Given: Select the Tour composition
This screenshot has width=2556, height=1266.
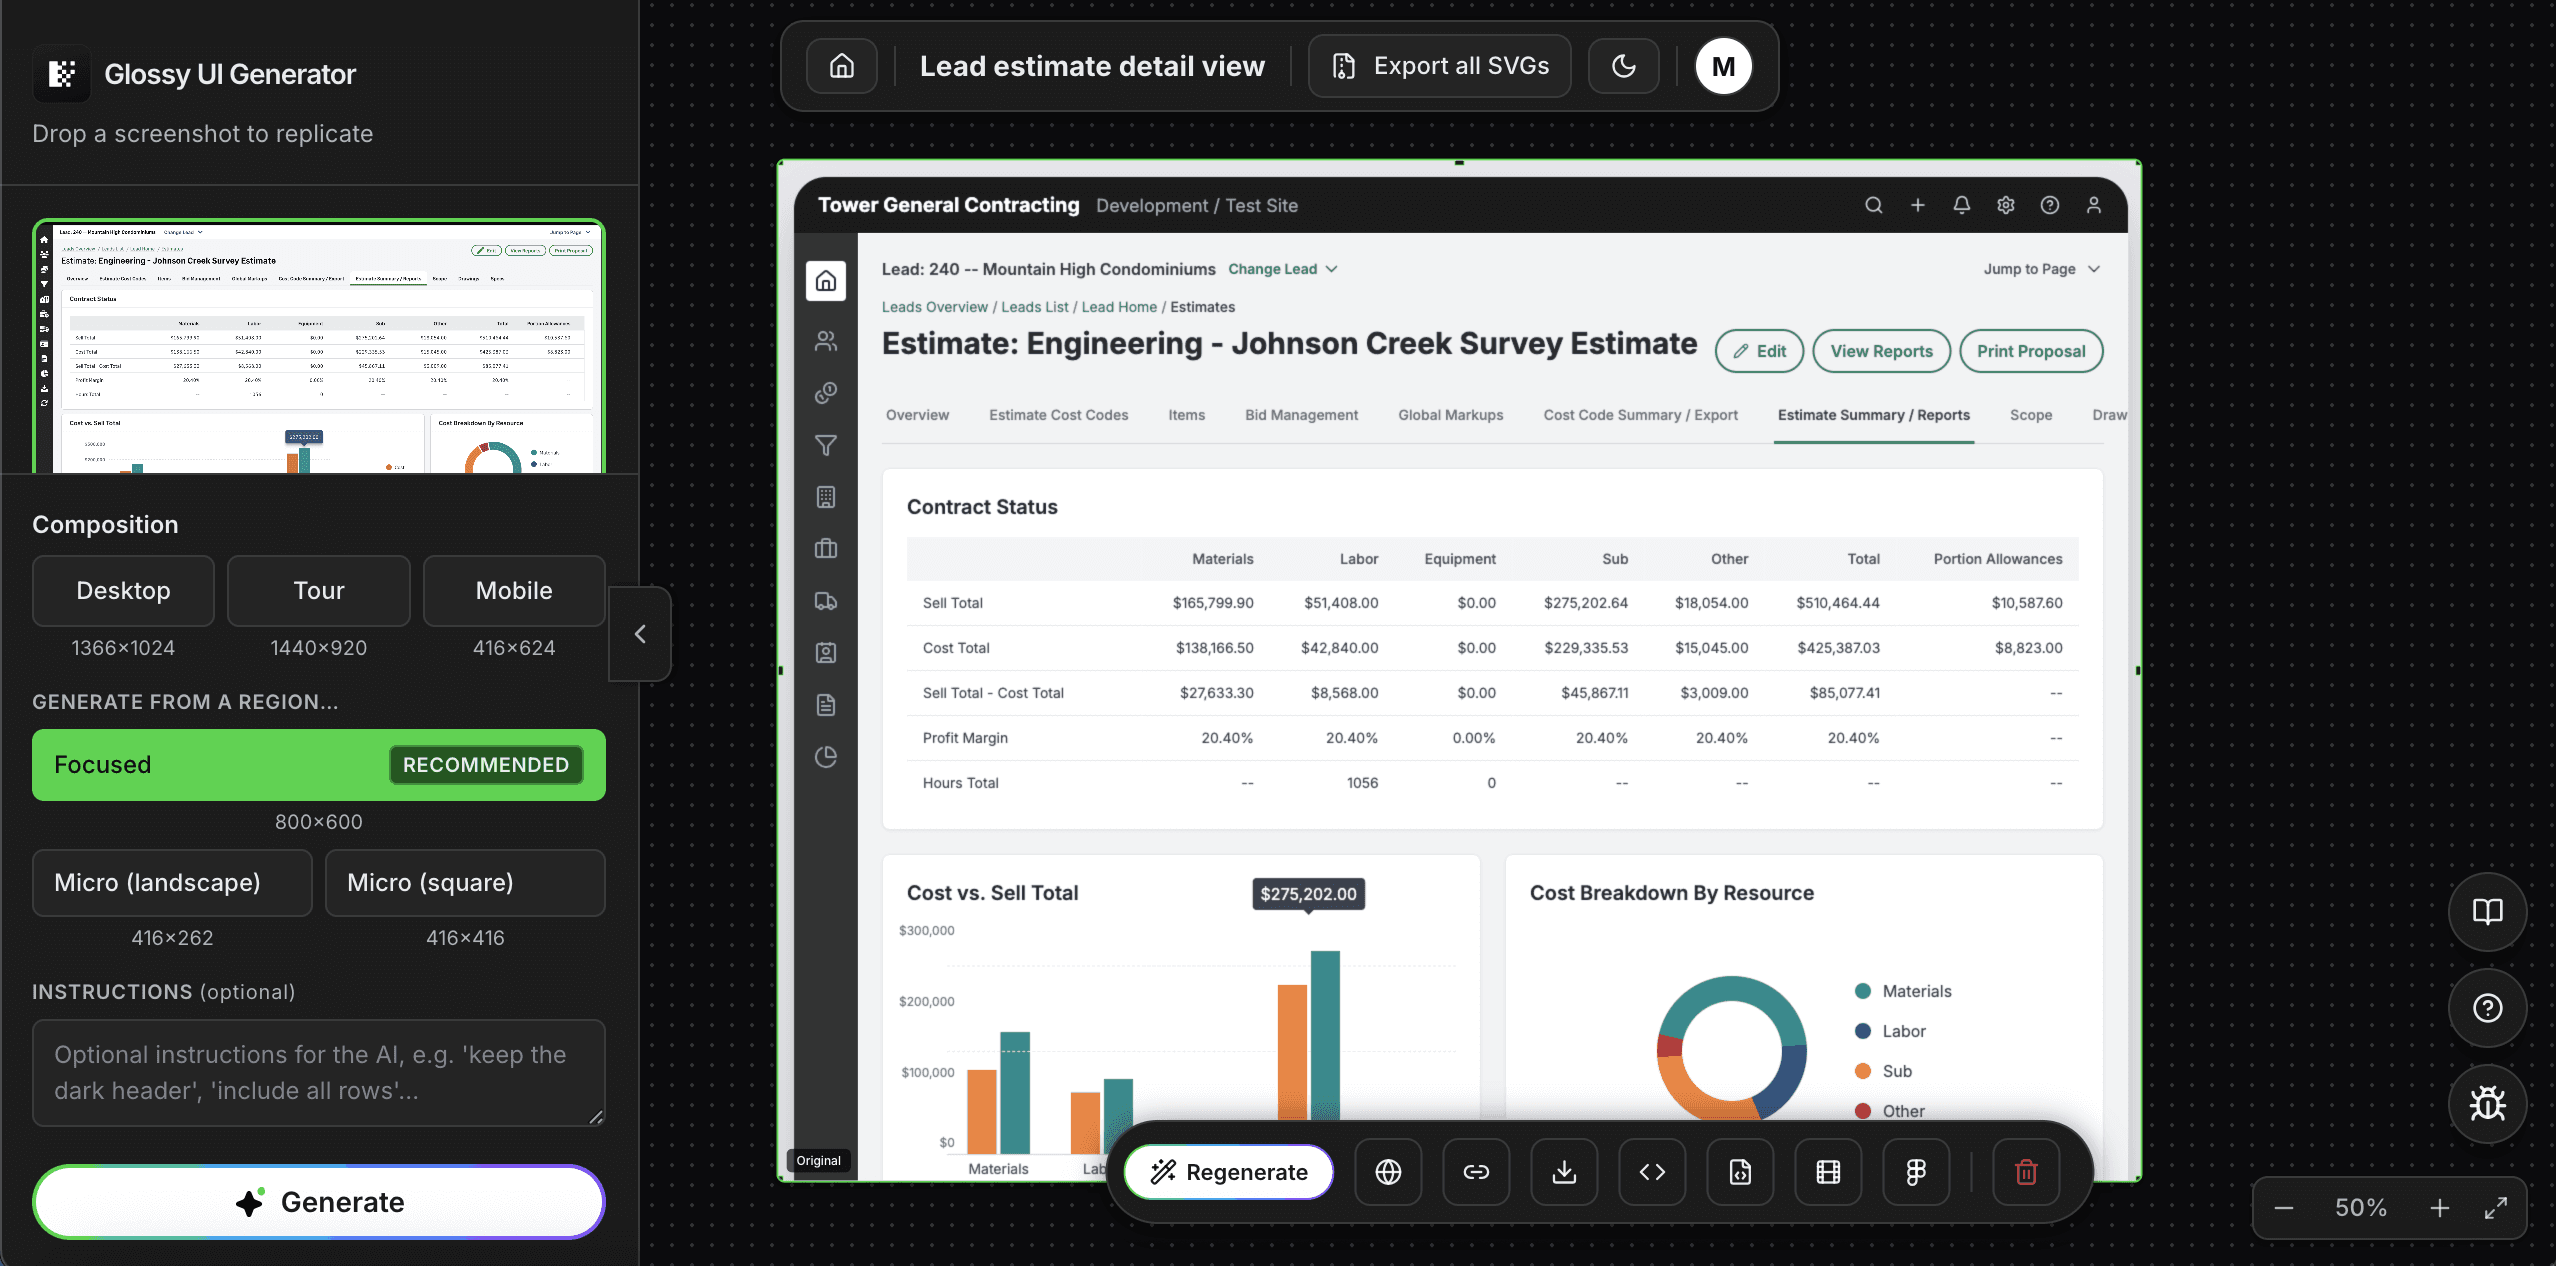Looking at the screenshot, I should 319,590.
